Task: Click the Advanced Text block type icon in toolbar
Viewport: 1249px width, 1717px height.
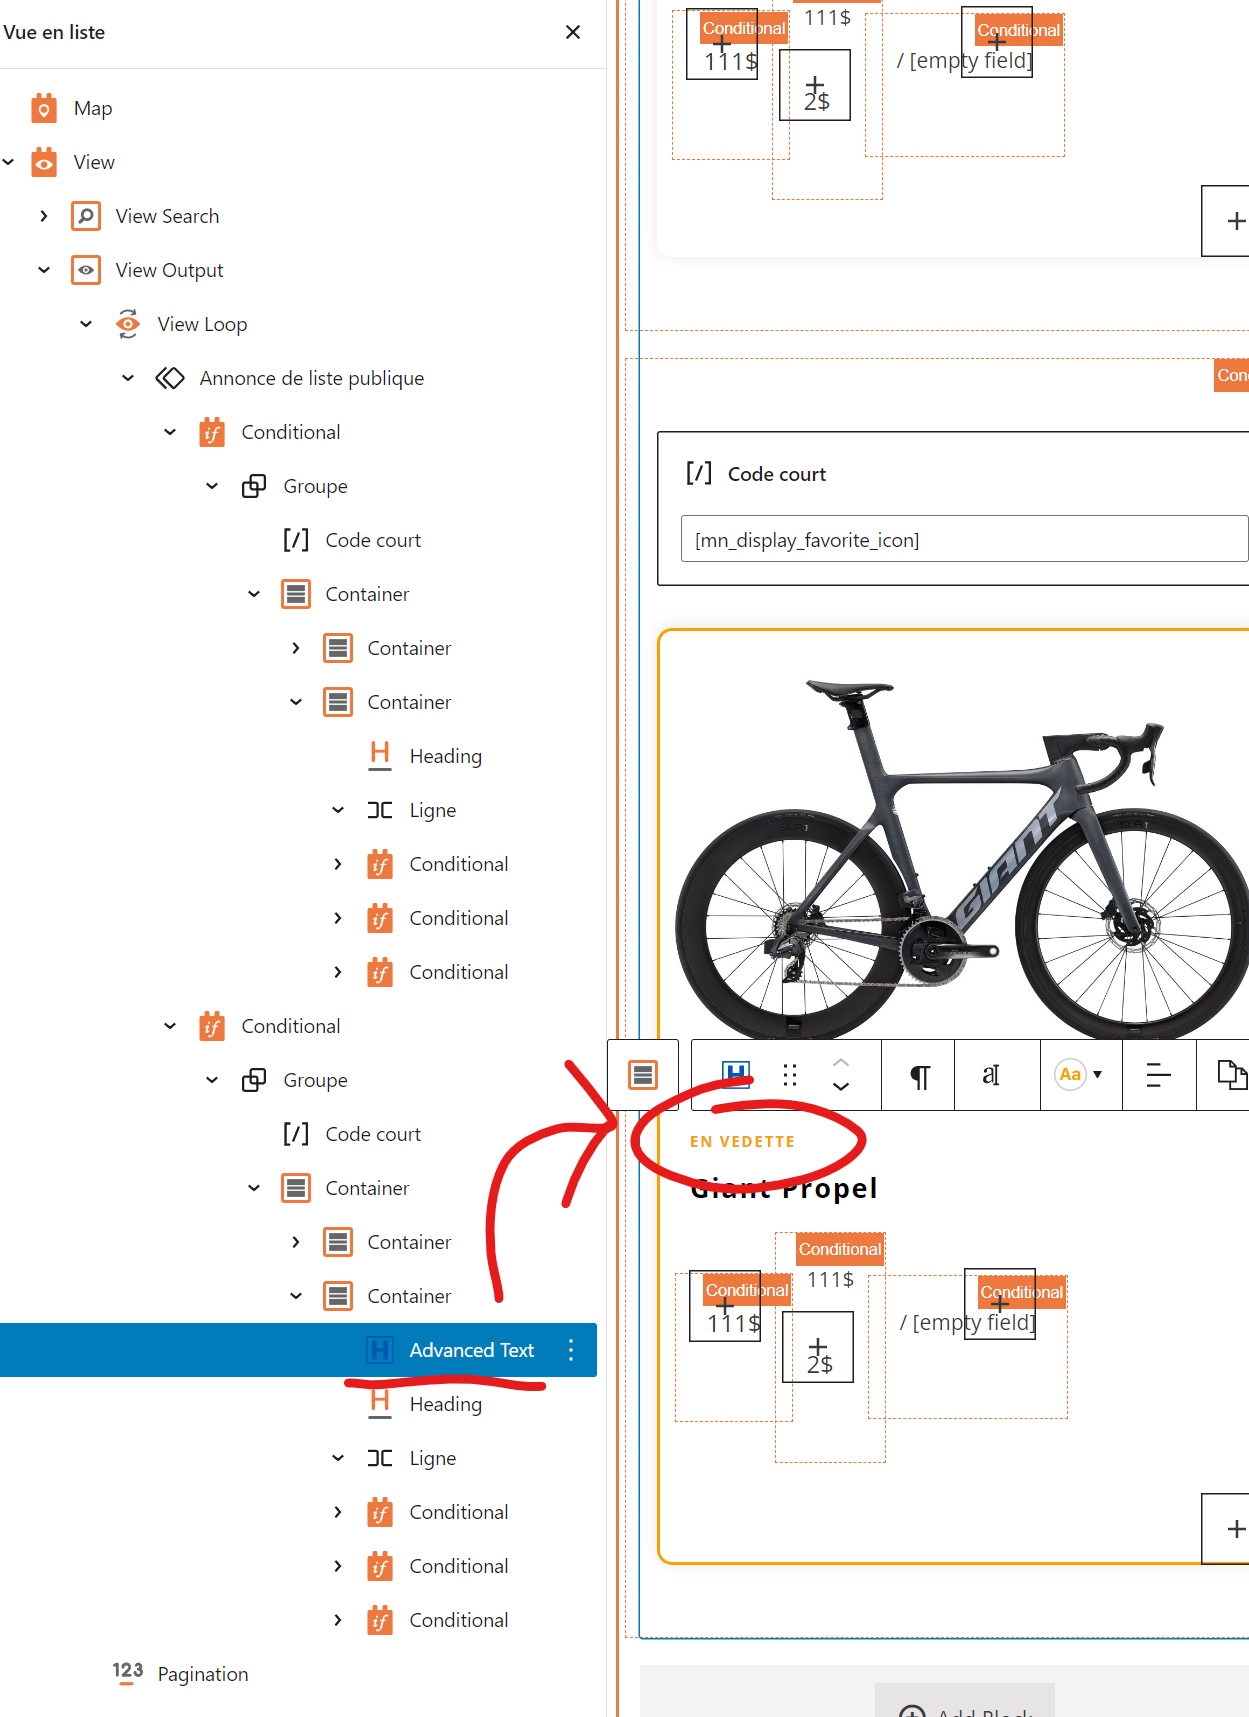Action: pos(736,1075)
